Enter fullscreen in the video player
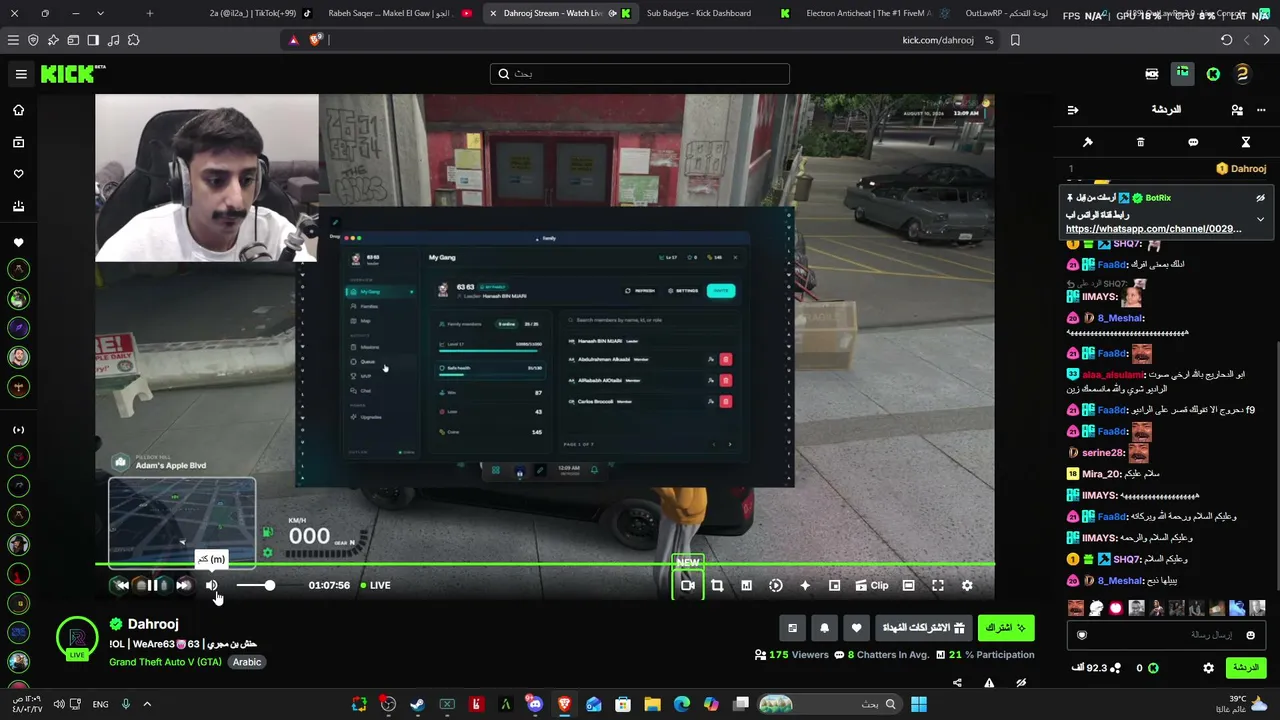This screenshot has height=720, width=1280. coord(938,585)
